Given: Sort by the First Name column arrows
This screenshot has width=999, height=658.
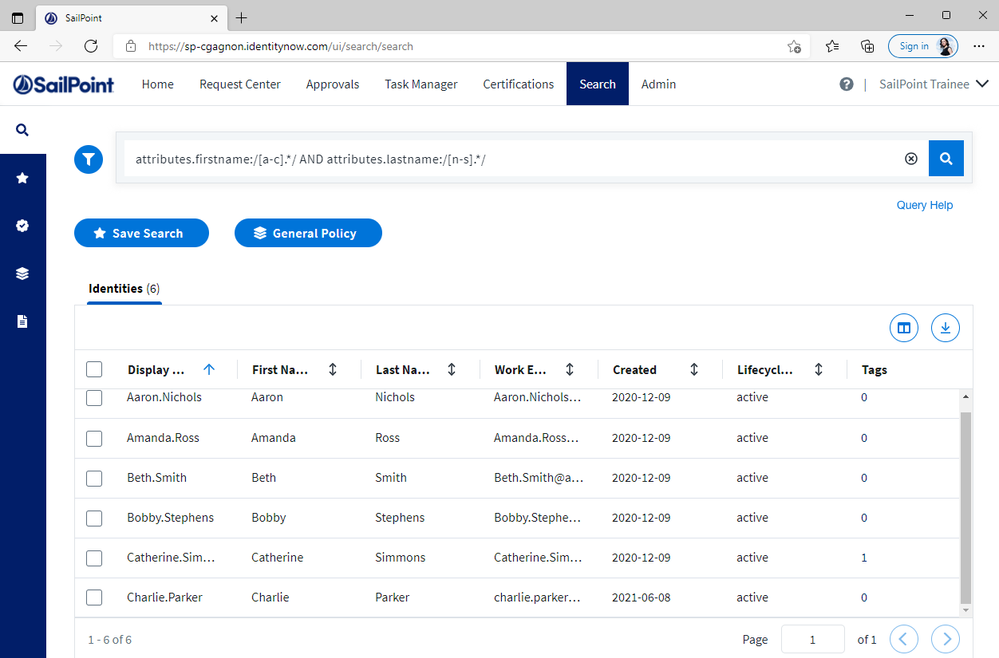Looking at the screenshot, I should click(x=333, y=370).
